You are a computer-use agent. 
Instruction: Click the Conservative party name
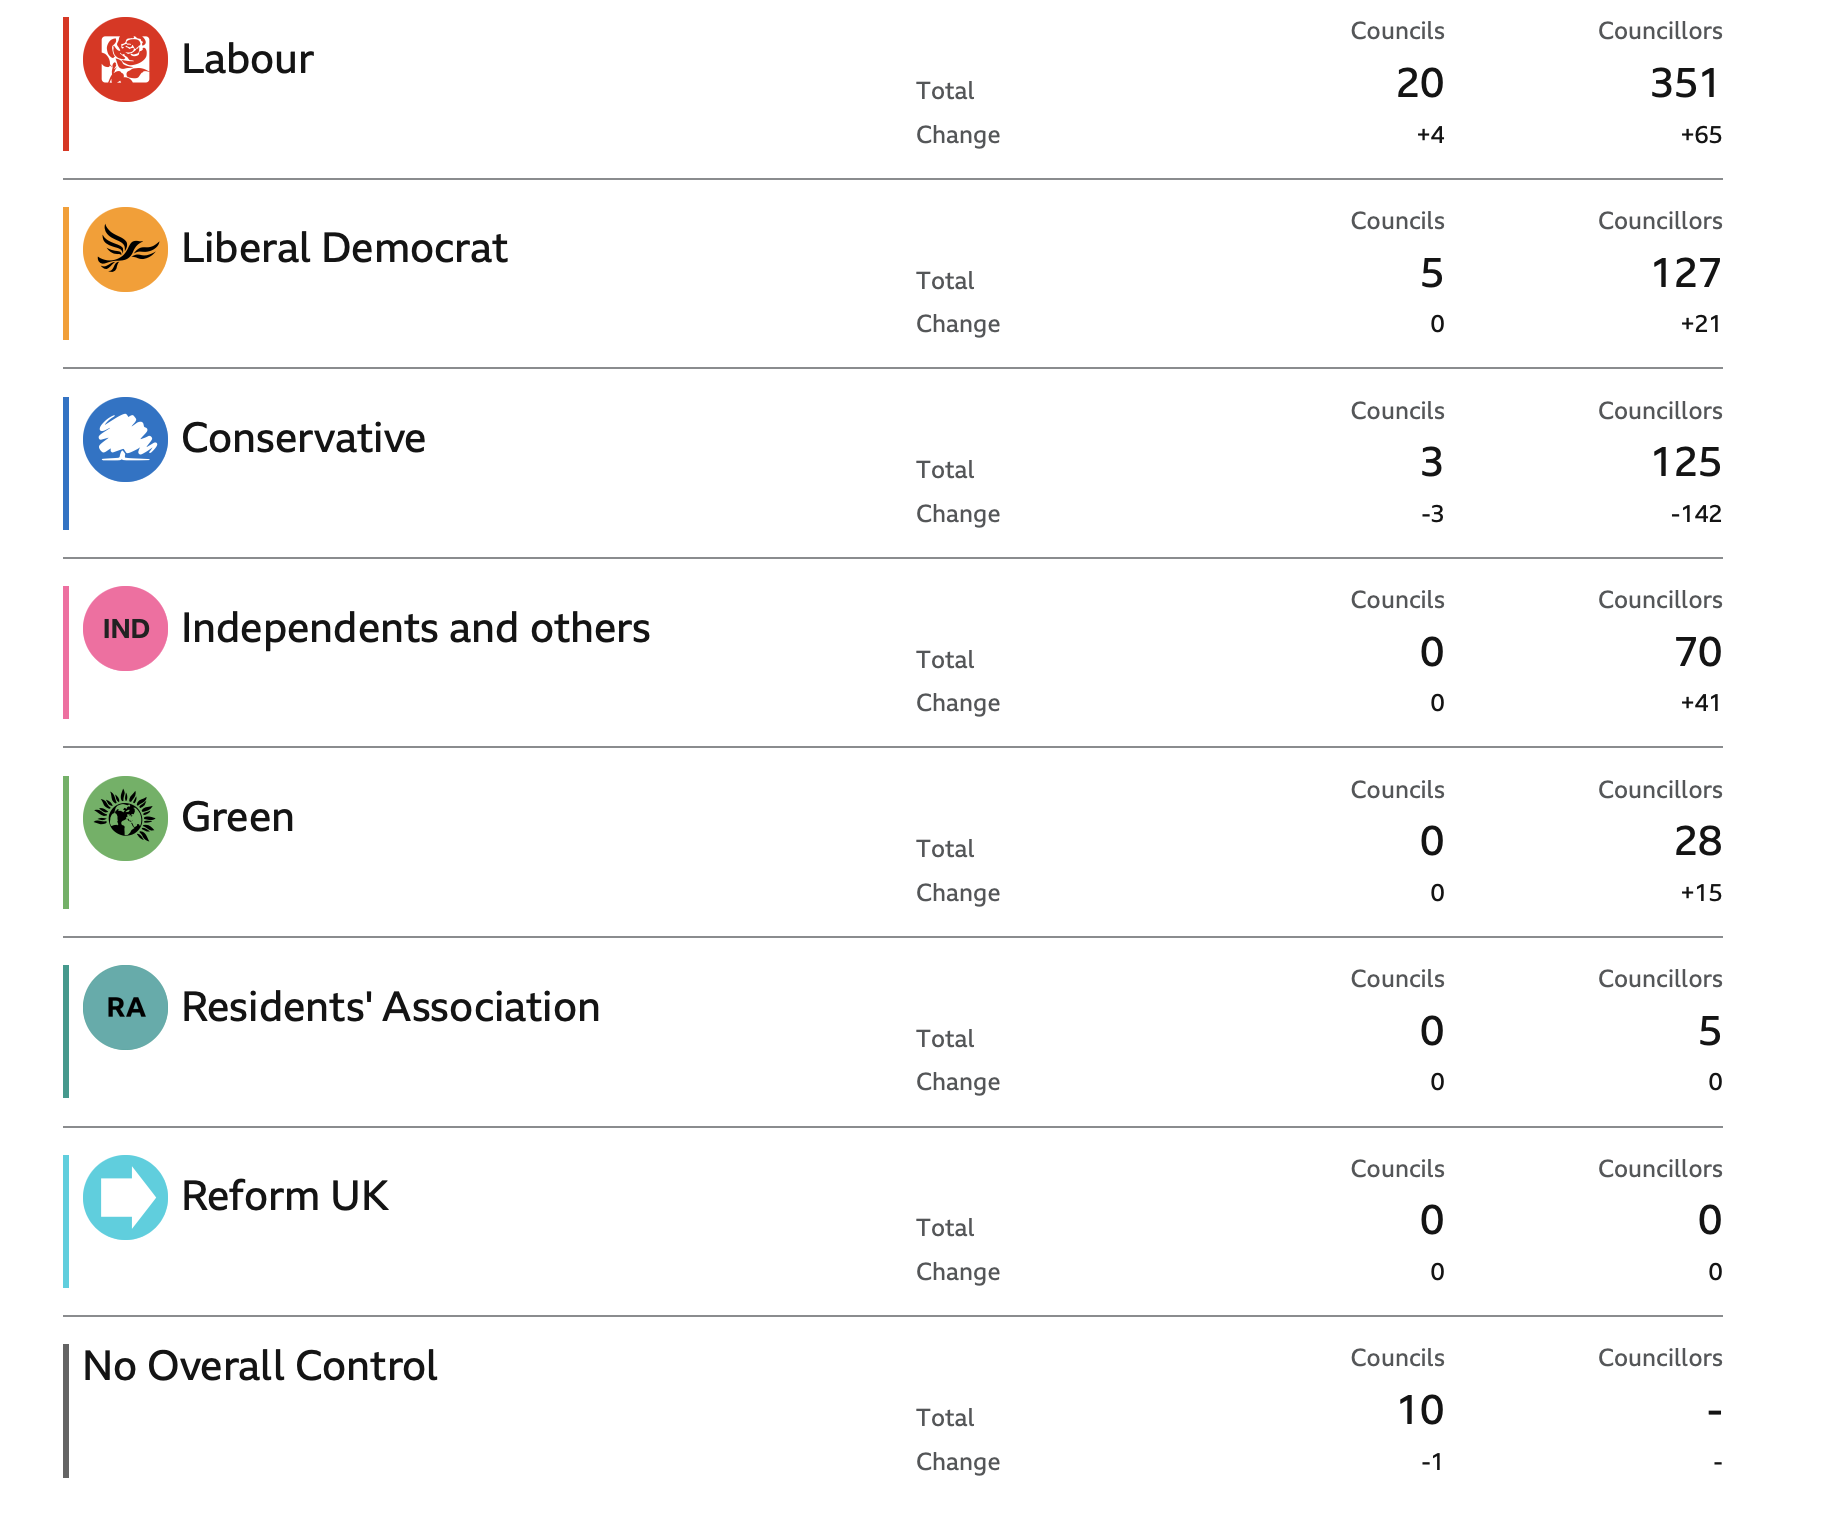coord(303,439)
